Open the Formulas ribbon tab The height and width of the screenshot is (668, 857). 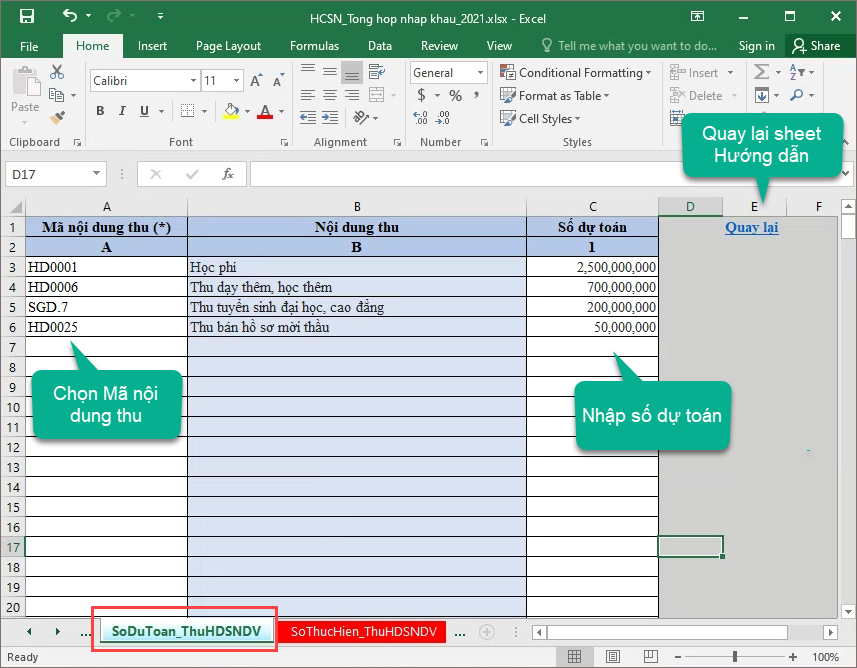(x=314, y=46)
